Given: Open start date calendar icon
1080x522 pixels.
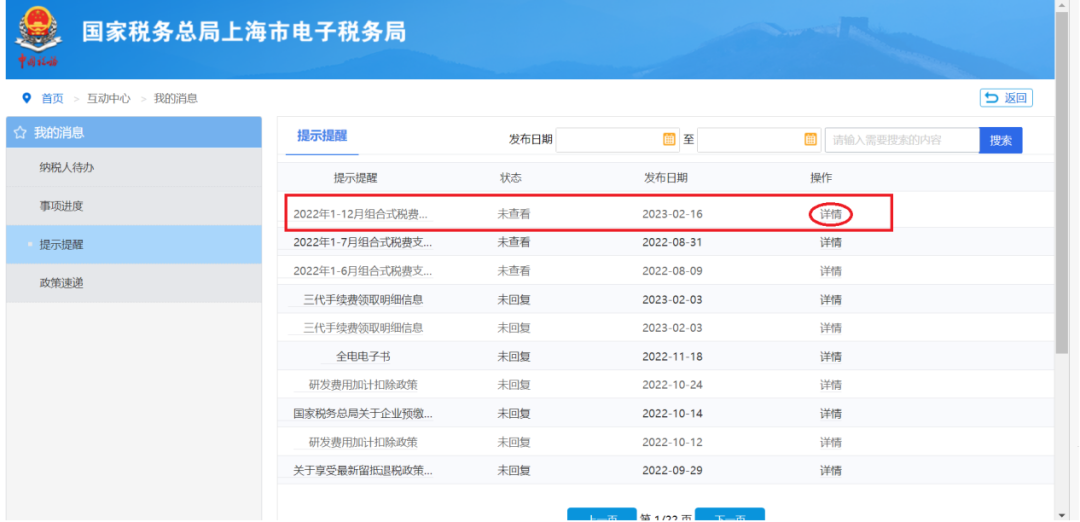Looking at the screenshot, I should pos(668,139).
